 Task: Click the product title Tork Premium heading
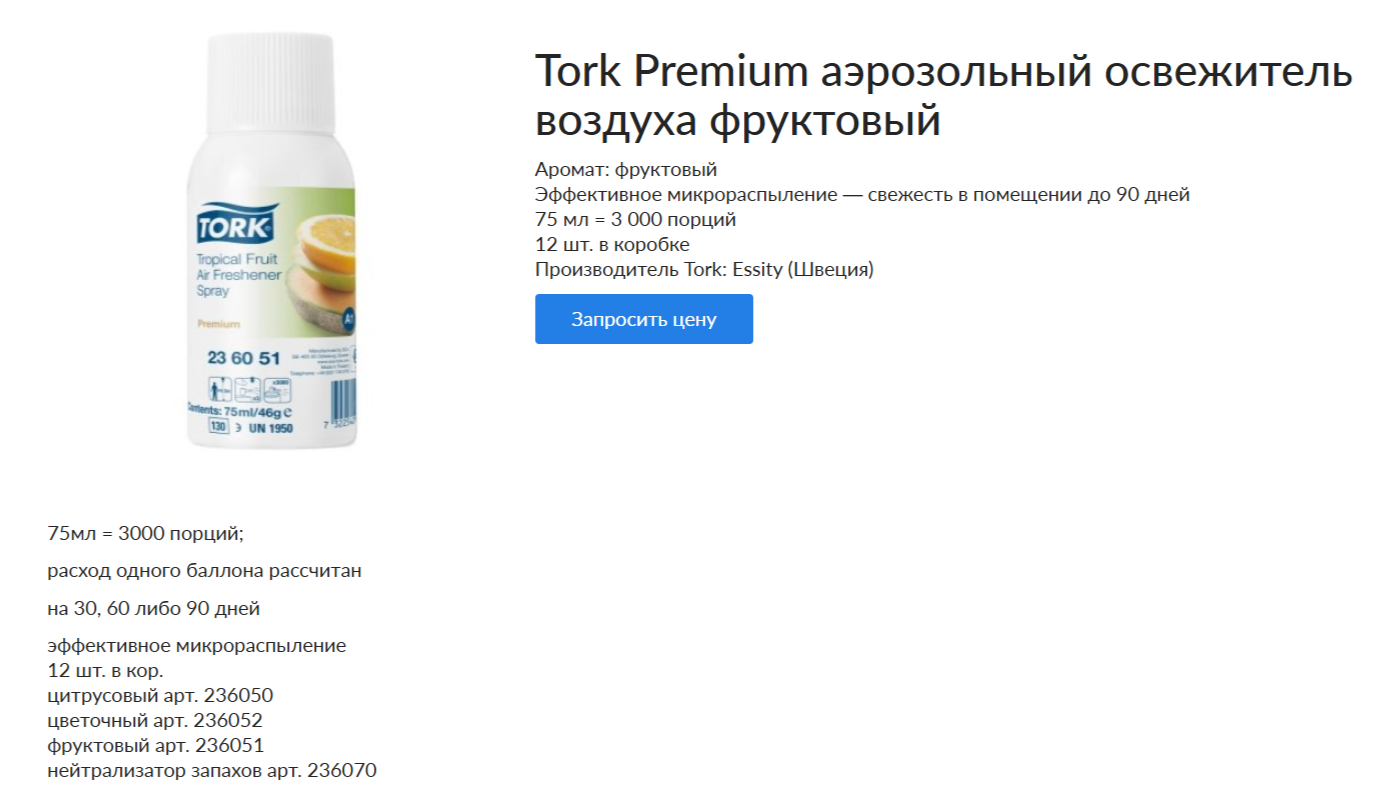[944, 96]
